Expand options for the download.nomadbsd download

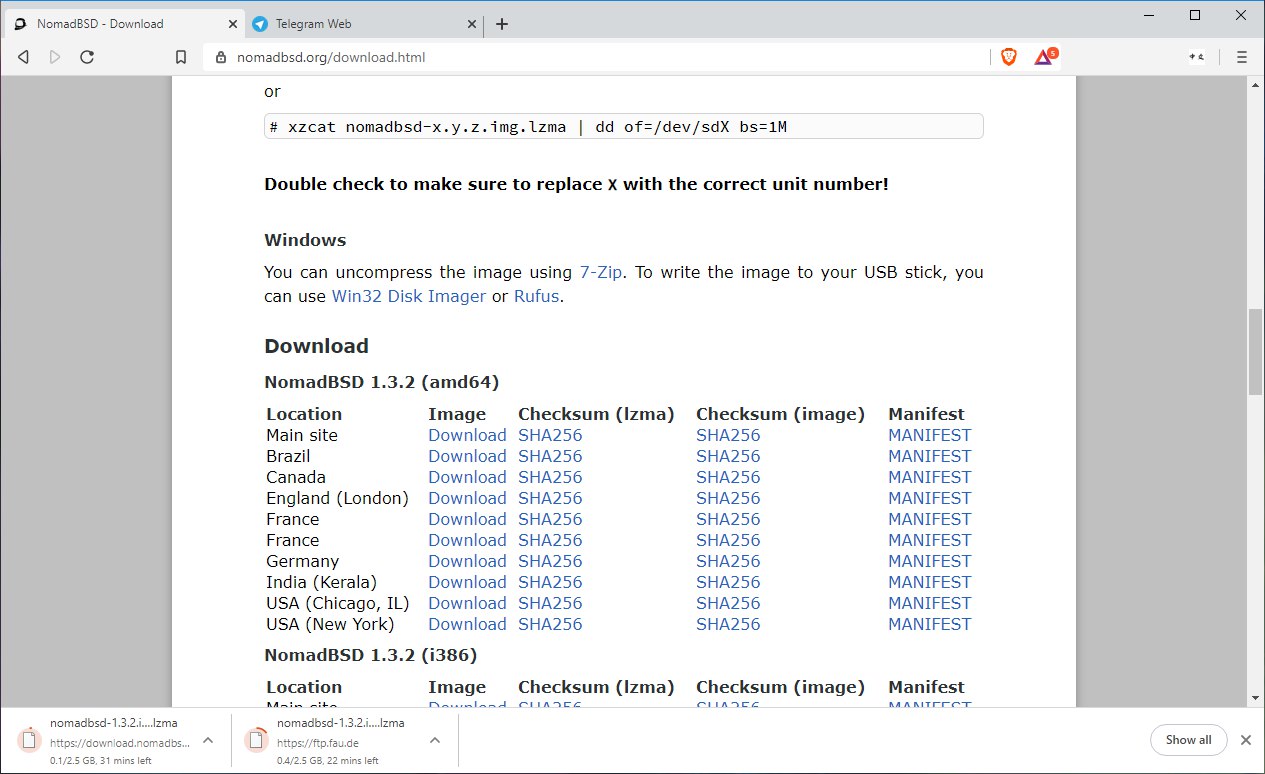pos(207,741)
